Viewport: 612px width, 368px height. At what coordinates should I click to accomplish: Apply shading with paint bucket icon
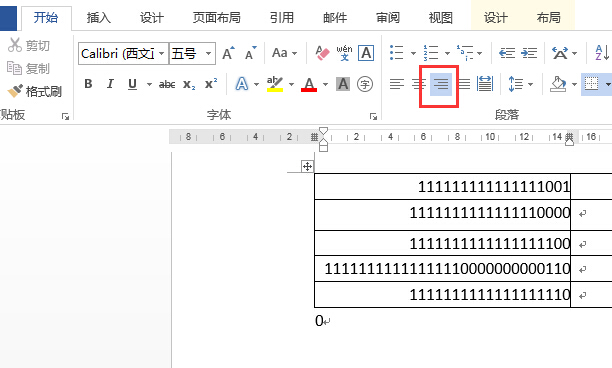pyautogui.click(x=558, y=84)
